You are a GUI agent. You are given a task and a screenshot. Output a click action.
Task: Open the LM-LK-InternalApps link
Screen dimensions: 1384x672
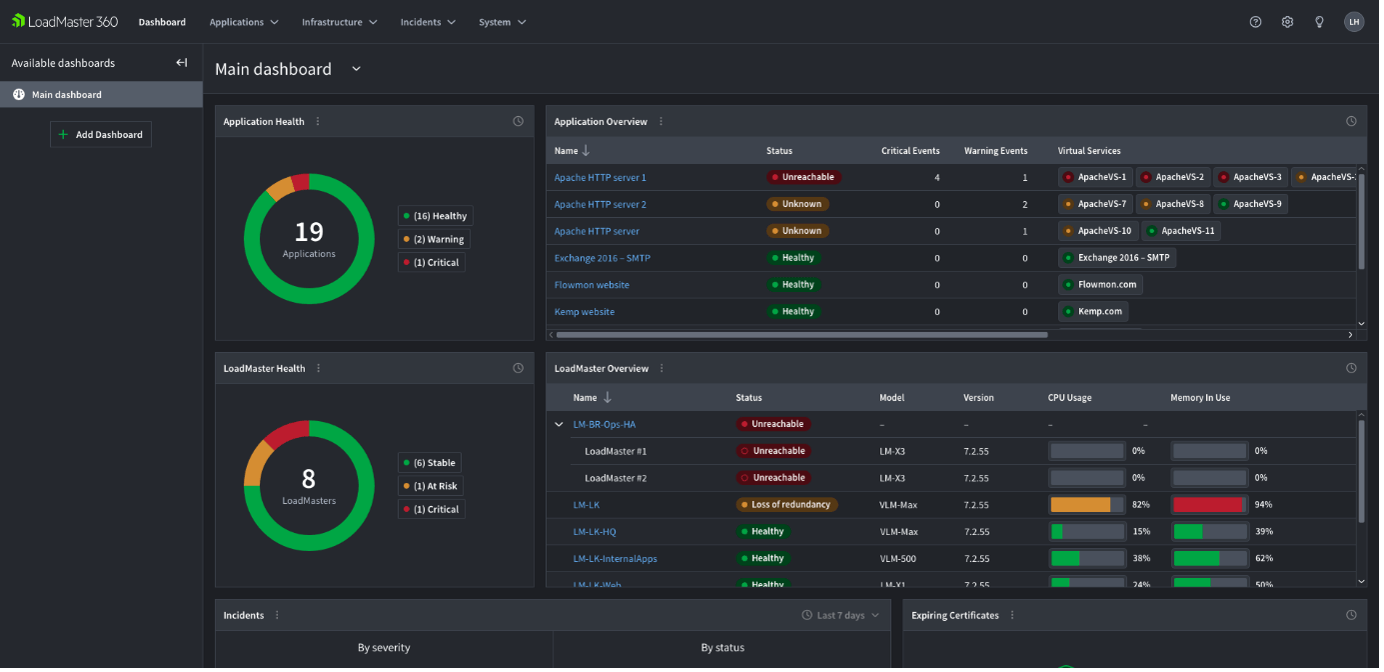[x=617, y=560]
